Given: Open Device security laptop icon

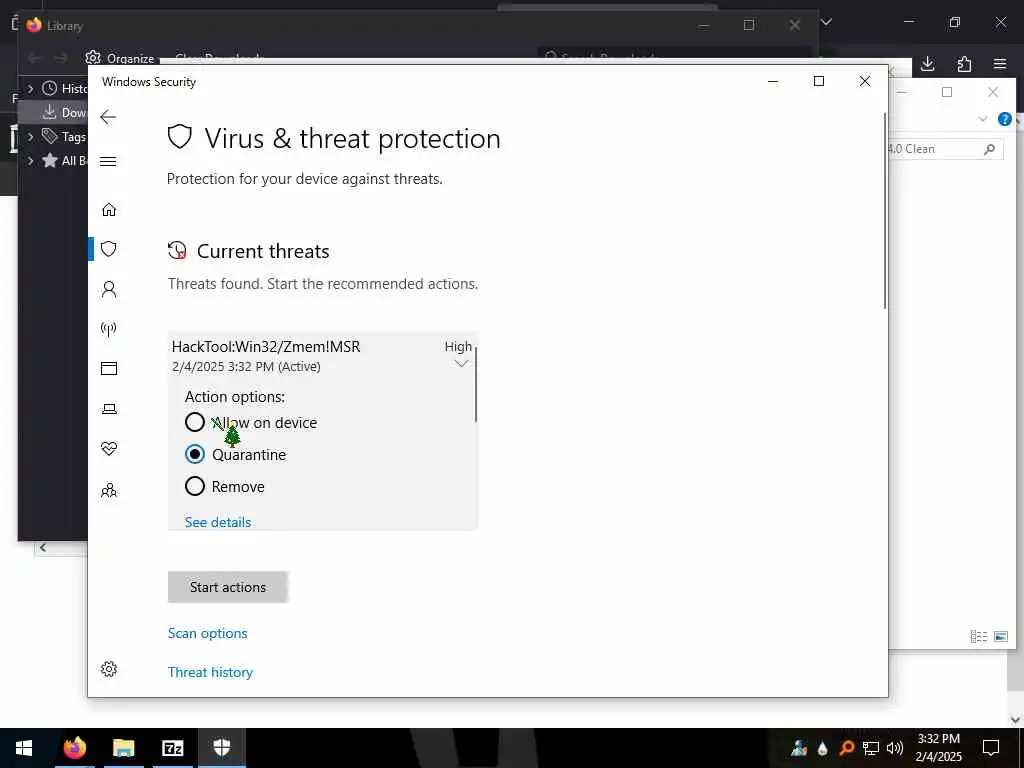Looking at the screenshot, I should coord(109,409).
